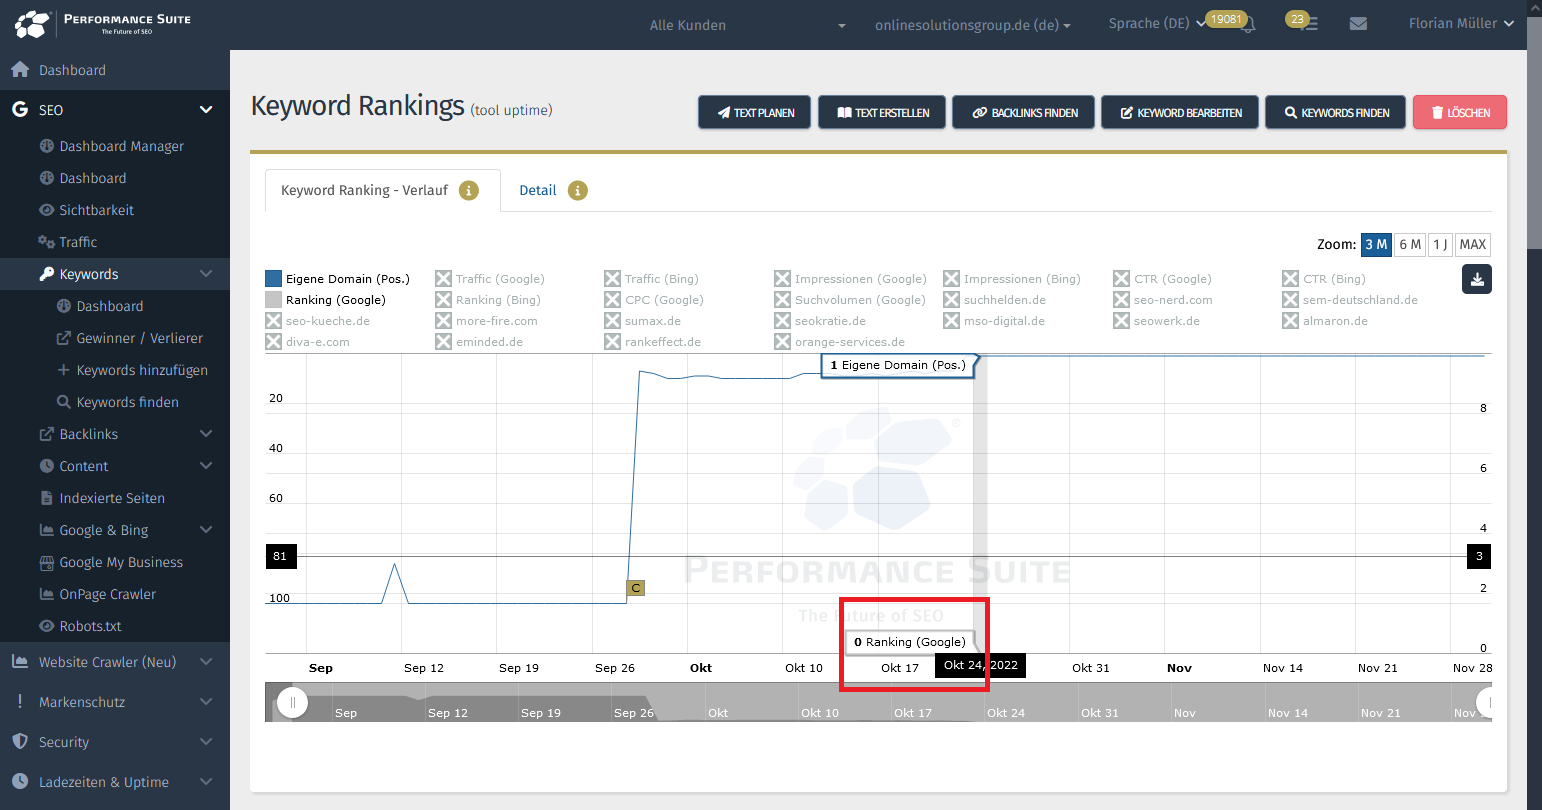Click the home icon beside Dashboard
Screen dimensions: 1542x810
click(x=19, y=70)
